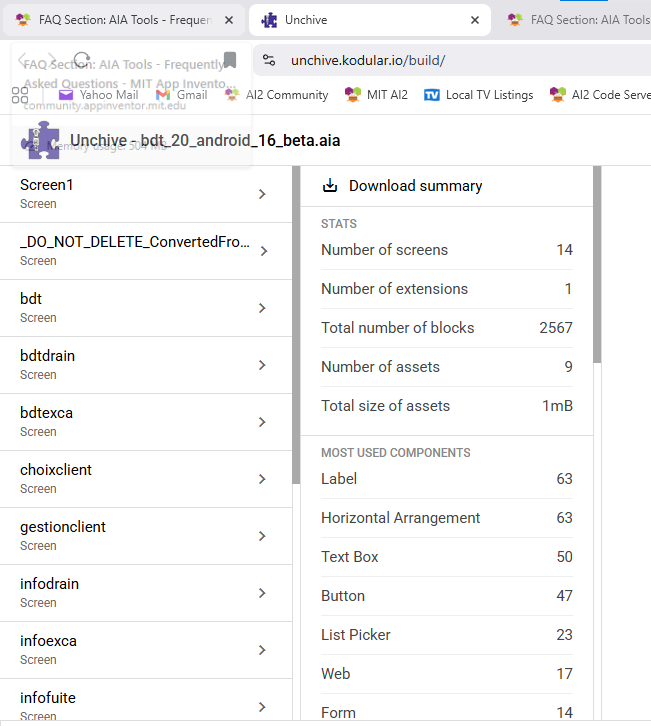Open the Yahoo Mail bookmark
Viewport: 651px width, 726px height.
tap(98, 95)
